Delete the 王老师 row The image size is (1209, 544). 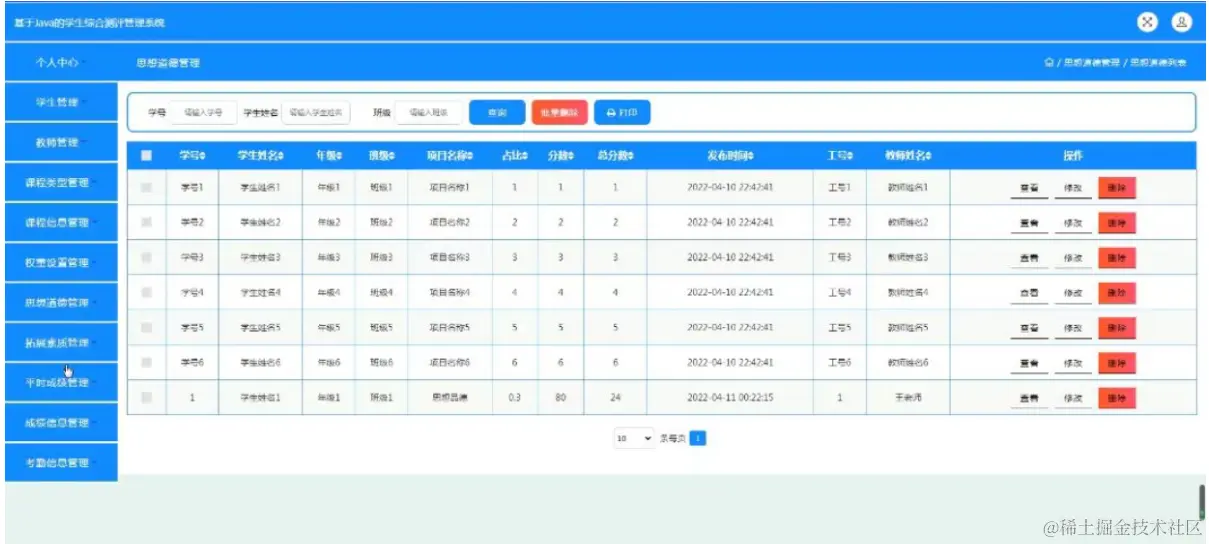coord(1117,398)
